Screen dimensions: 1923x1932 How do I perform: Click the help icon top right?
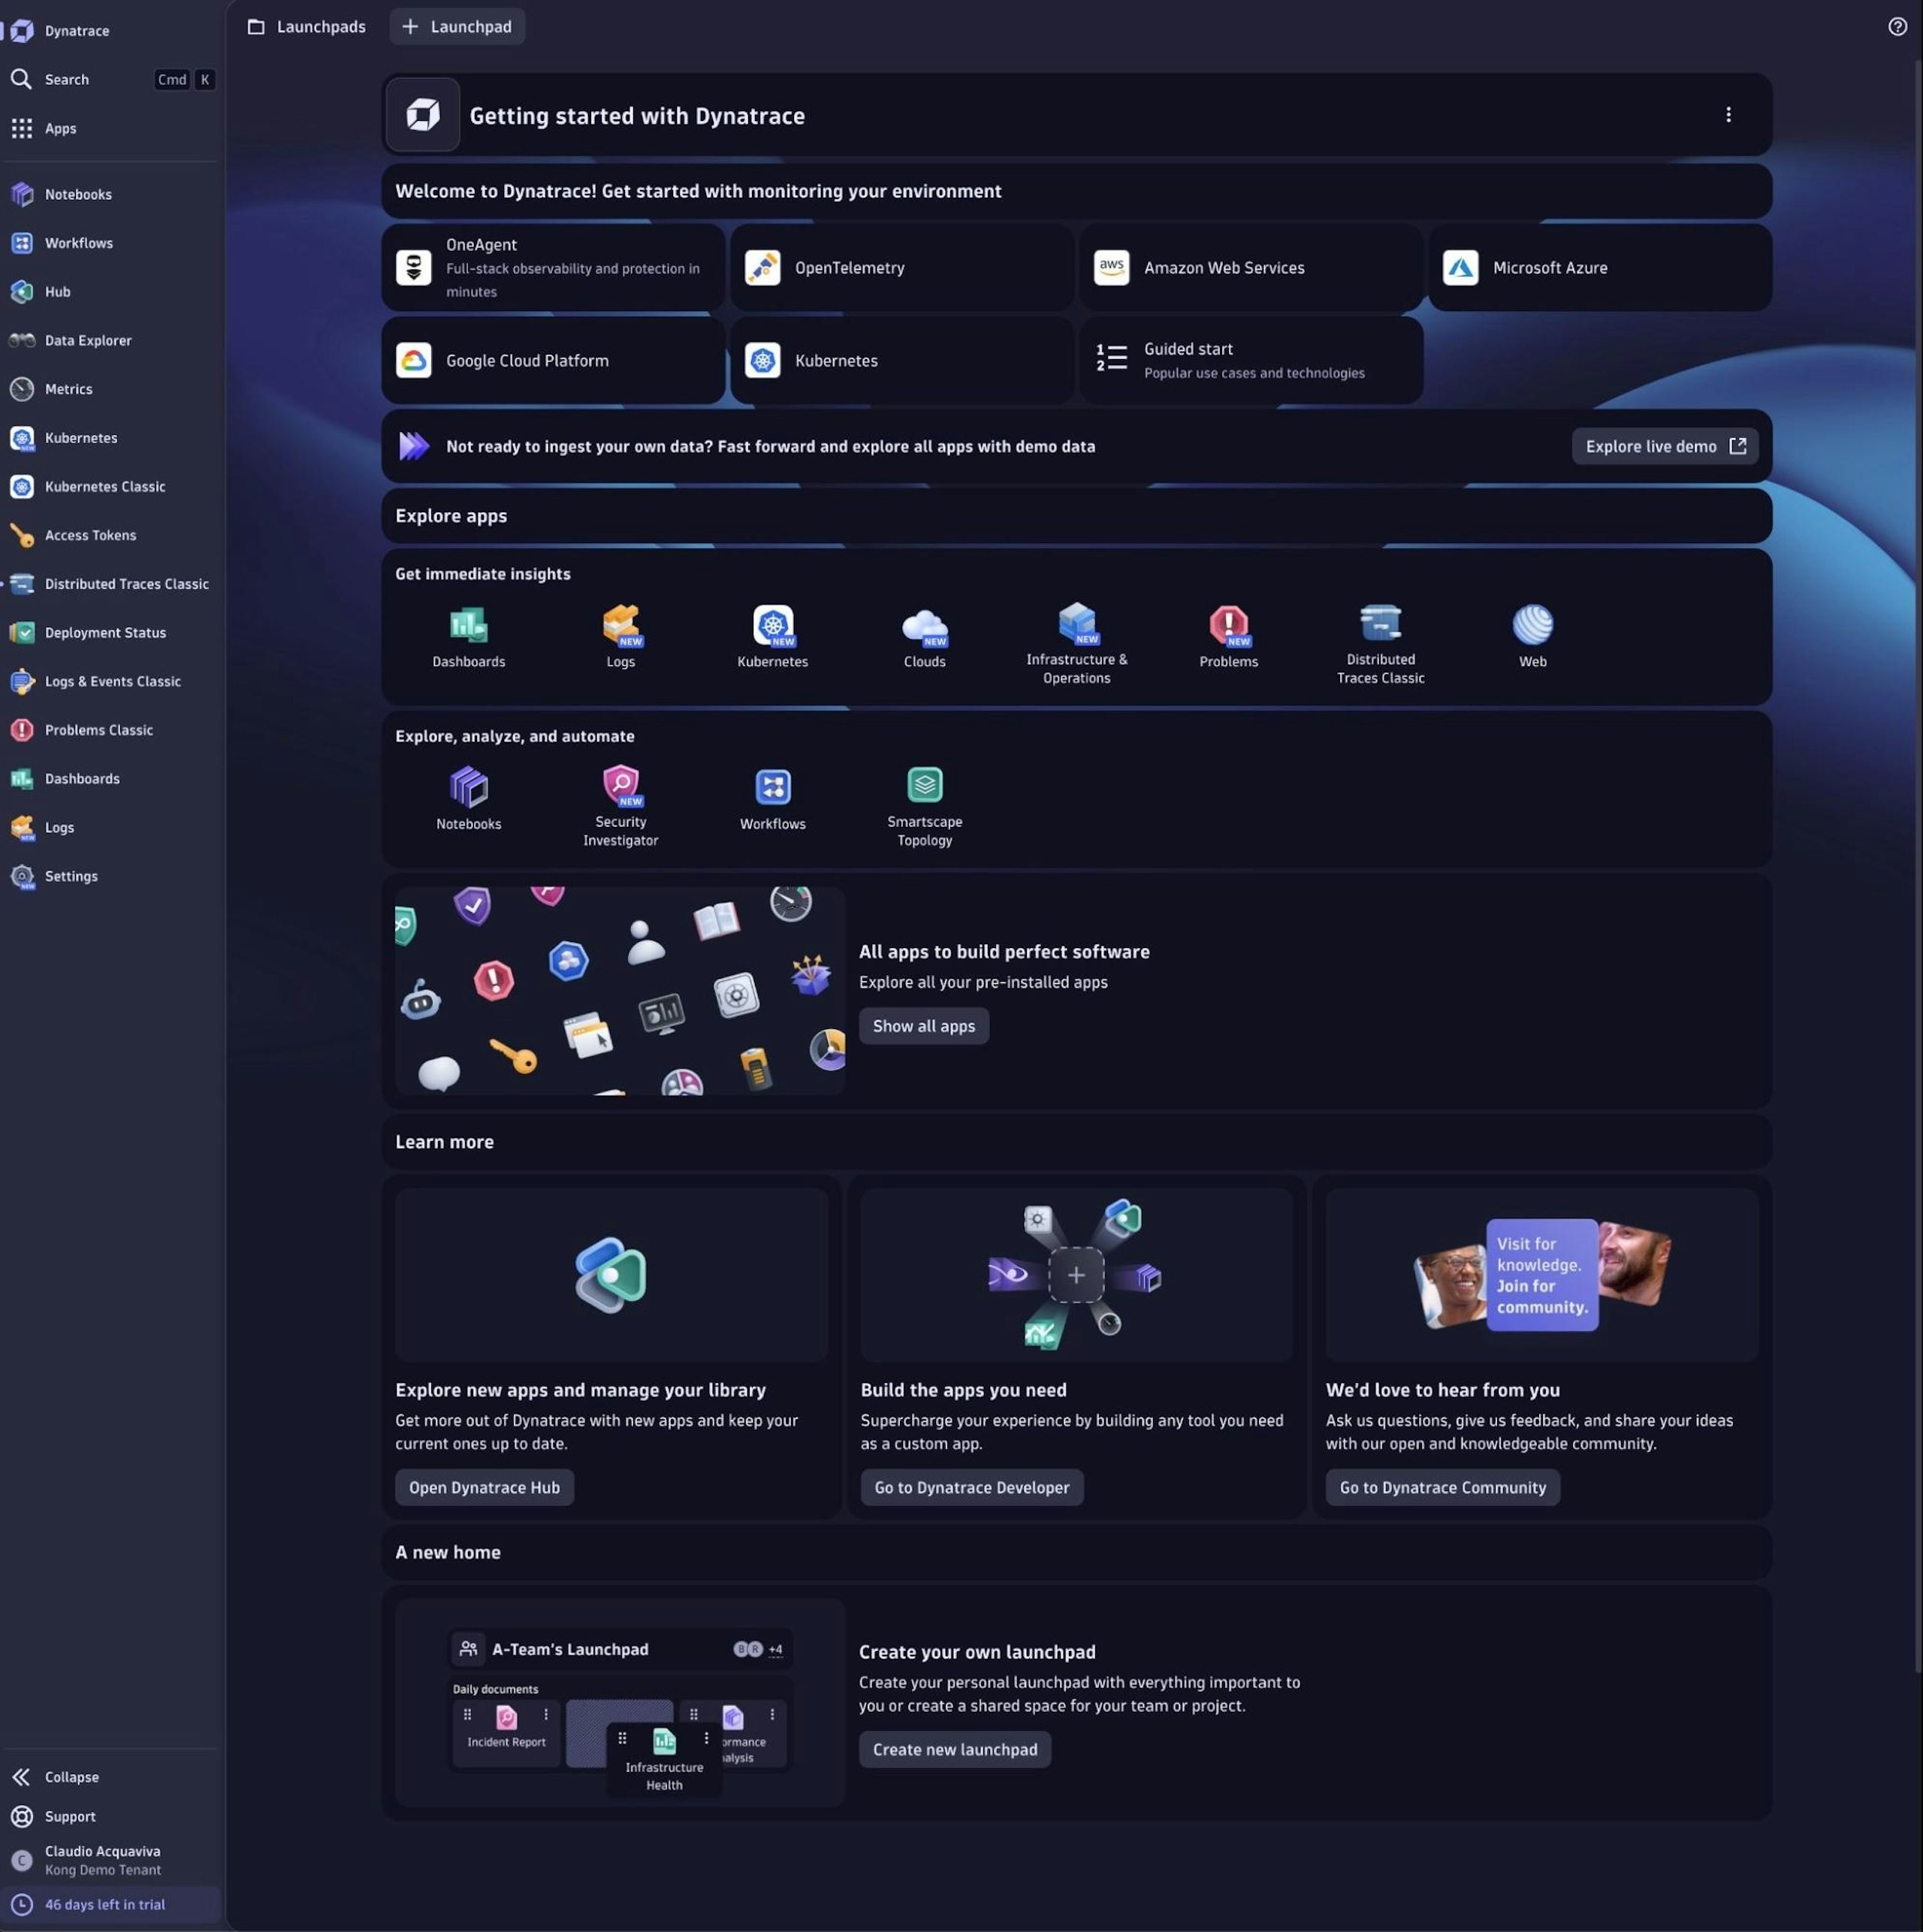tap(1897, 27)
